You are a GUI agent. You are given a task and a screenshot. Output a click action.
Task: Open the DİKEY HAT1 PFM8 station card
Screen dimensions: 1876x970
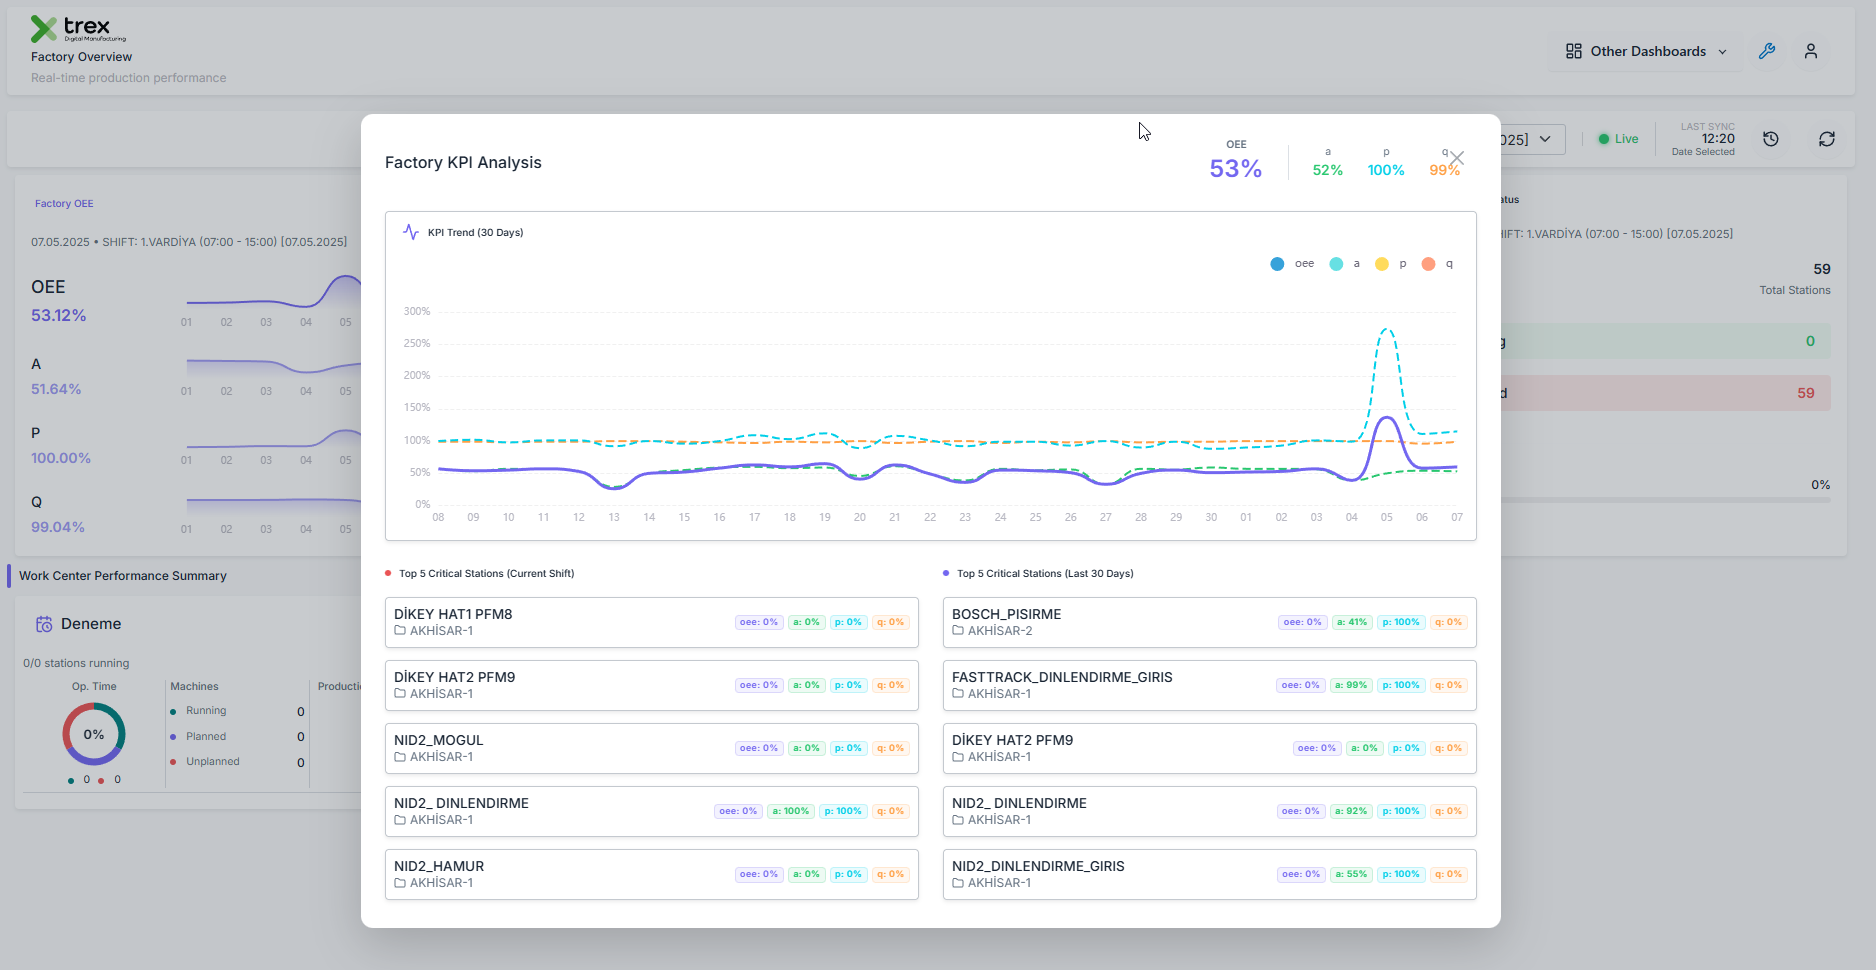[x=652, y=622]
